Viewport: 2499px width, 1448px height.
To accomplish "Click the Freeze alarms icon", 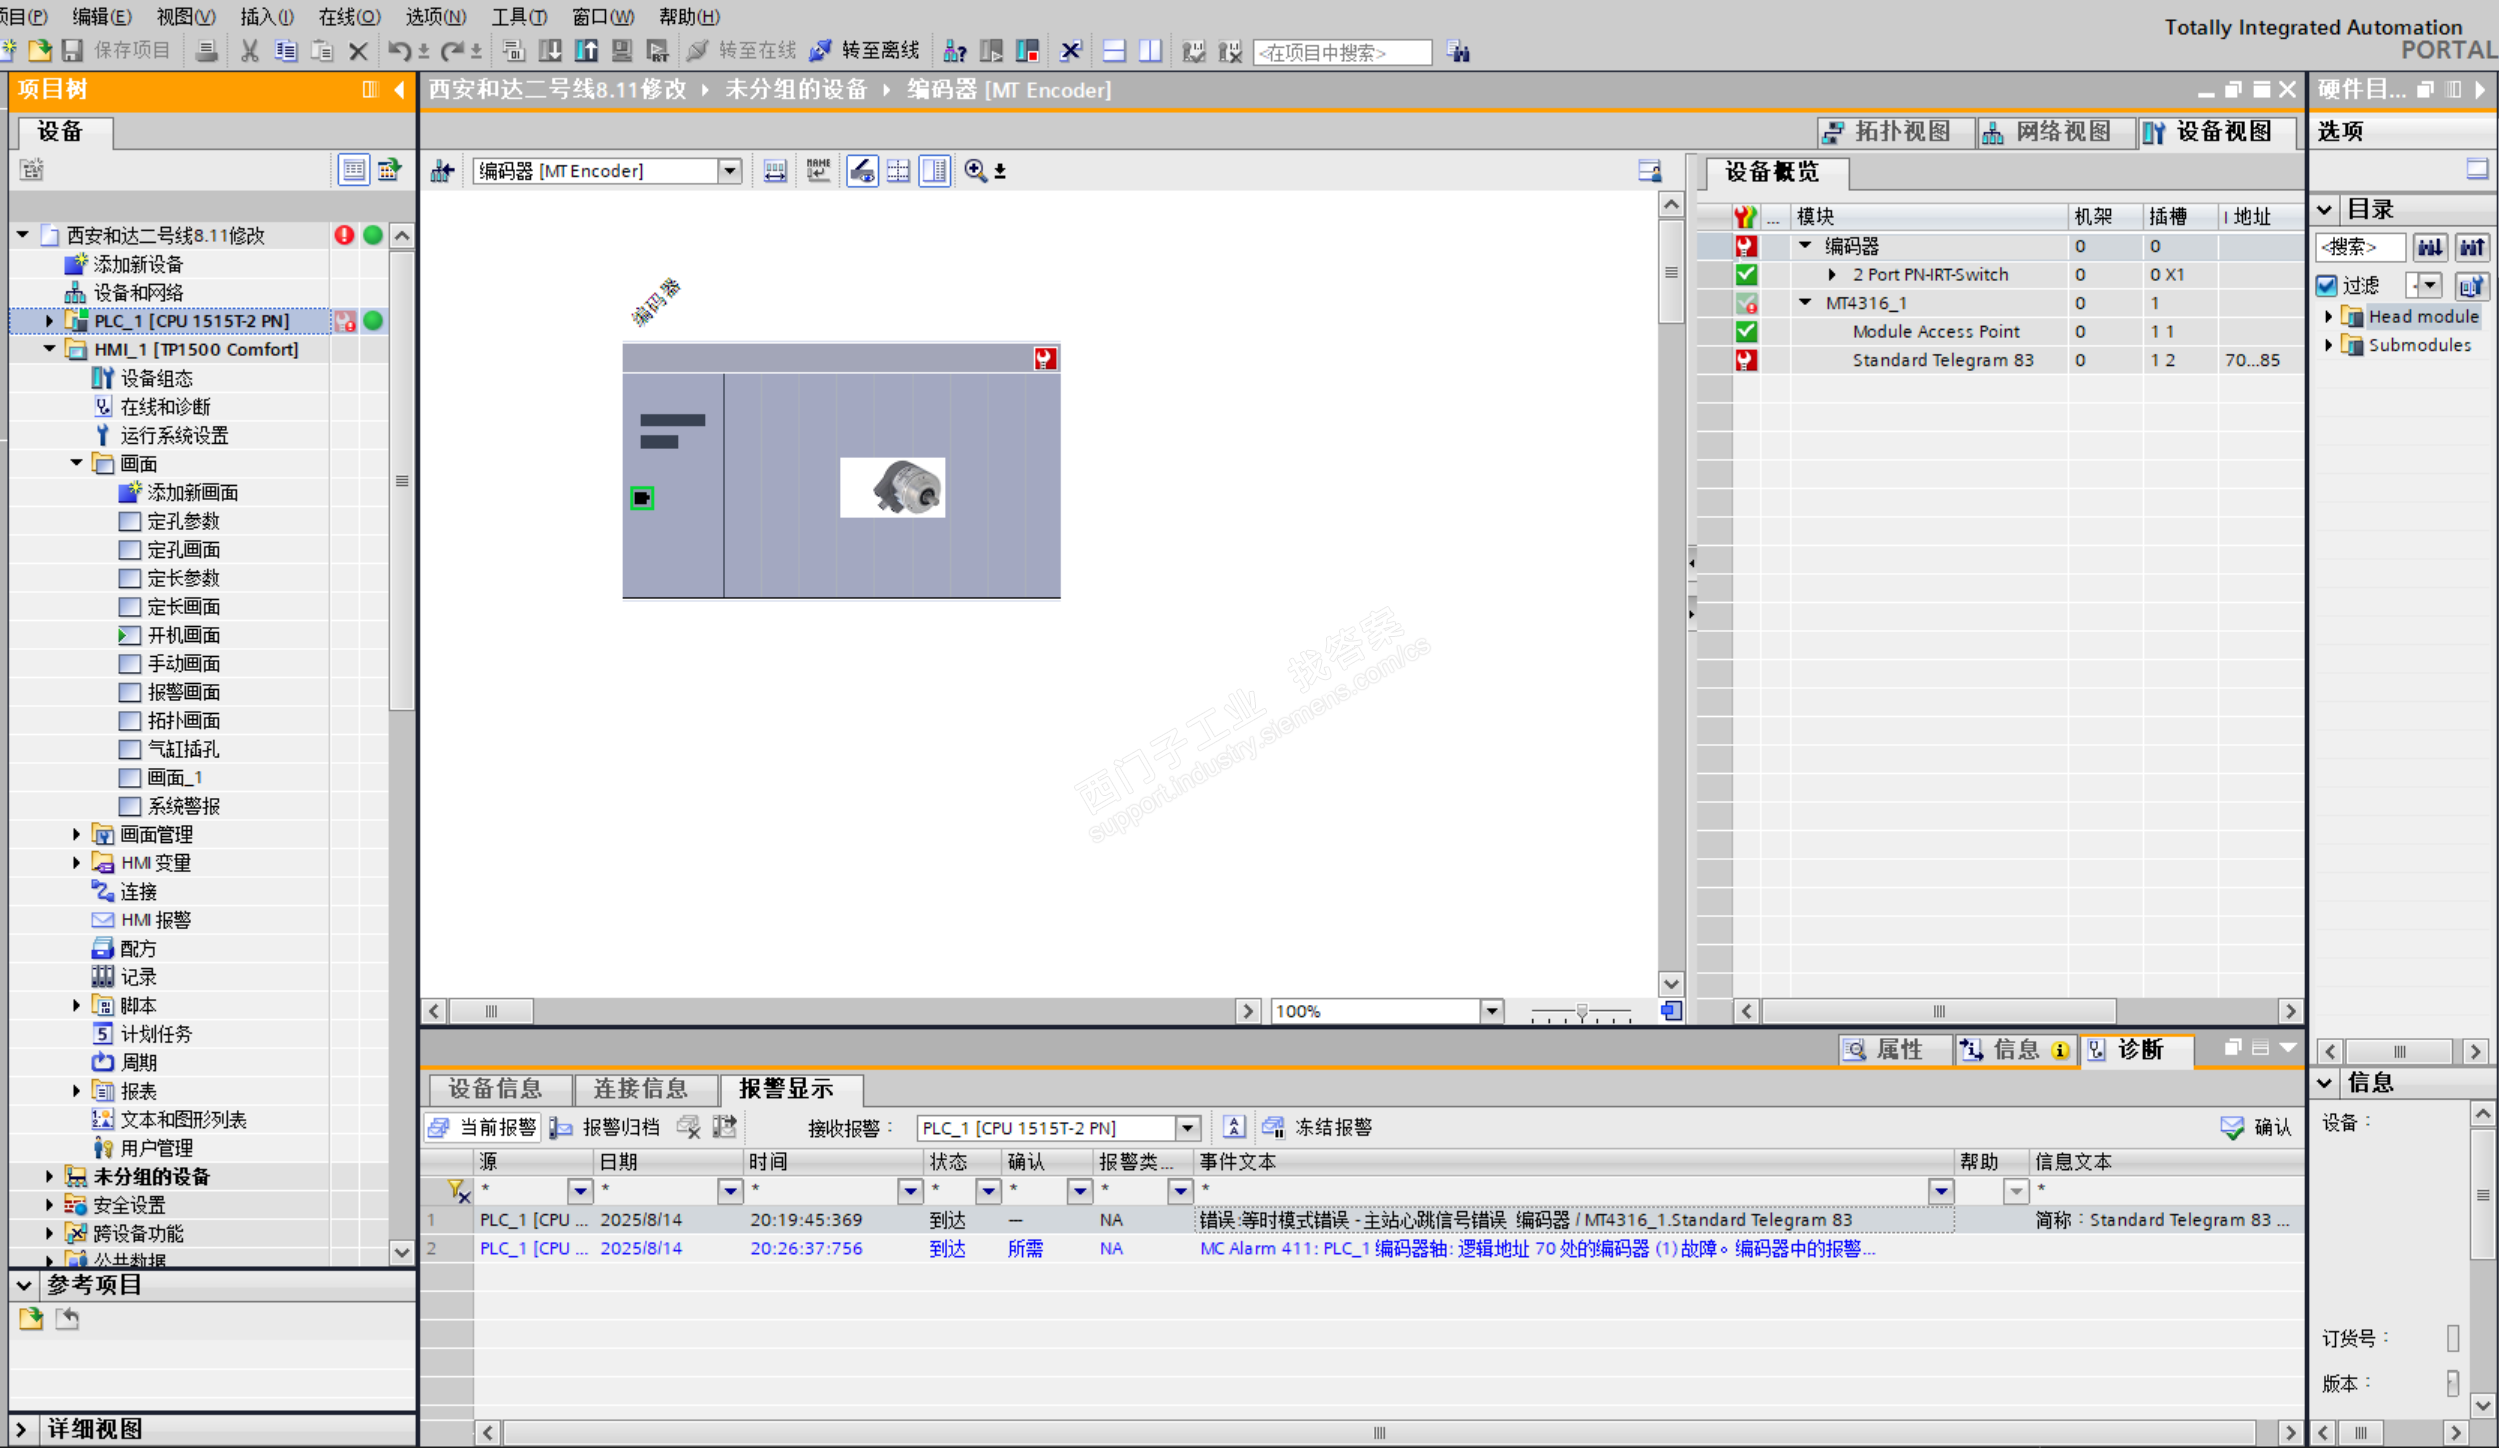I will click(x=1272, y=1128).
